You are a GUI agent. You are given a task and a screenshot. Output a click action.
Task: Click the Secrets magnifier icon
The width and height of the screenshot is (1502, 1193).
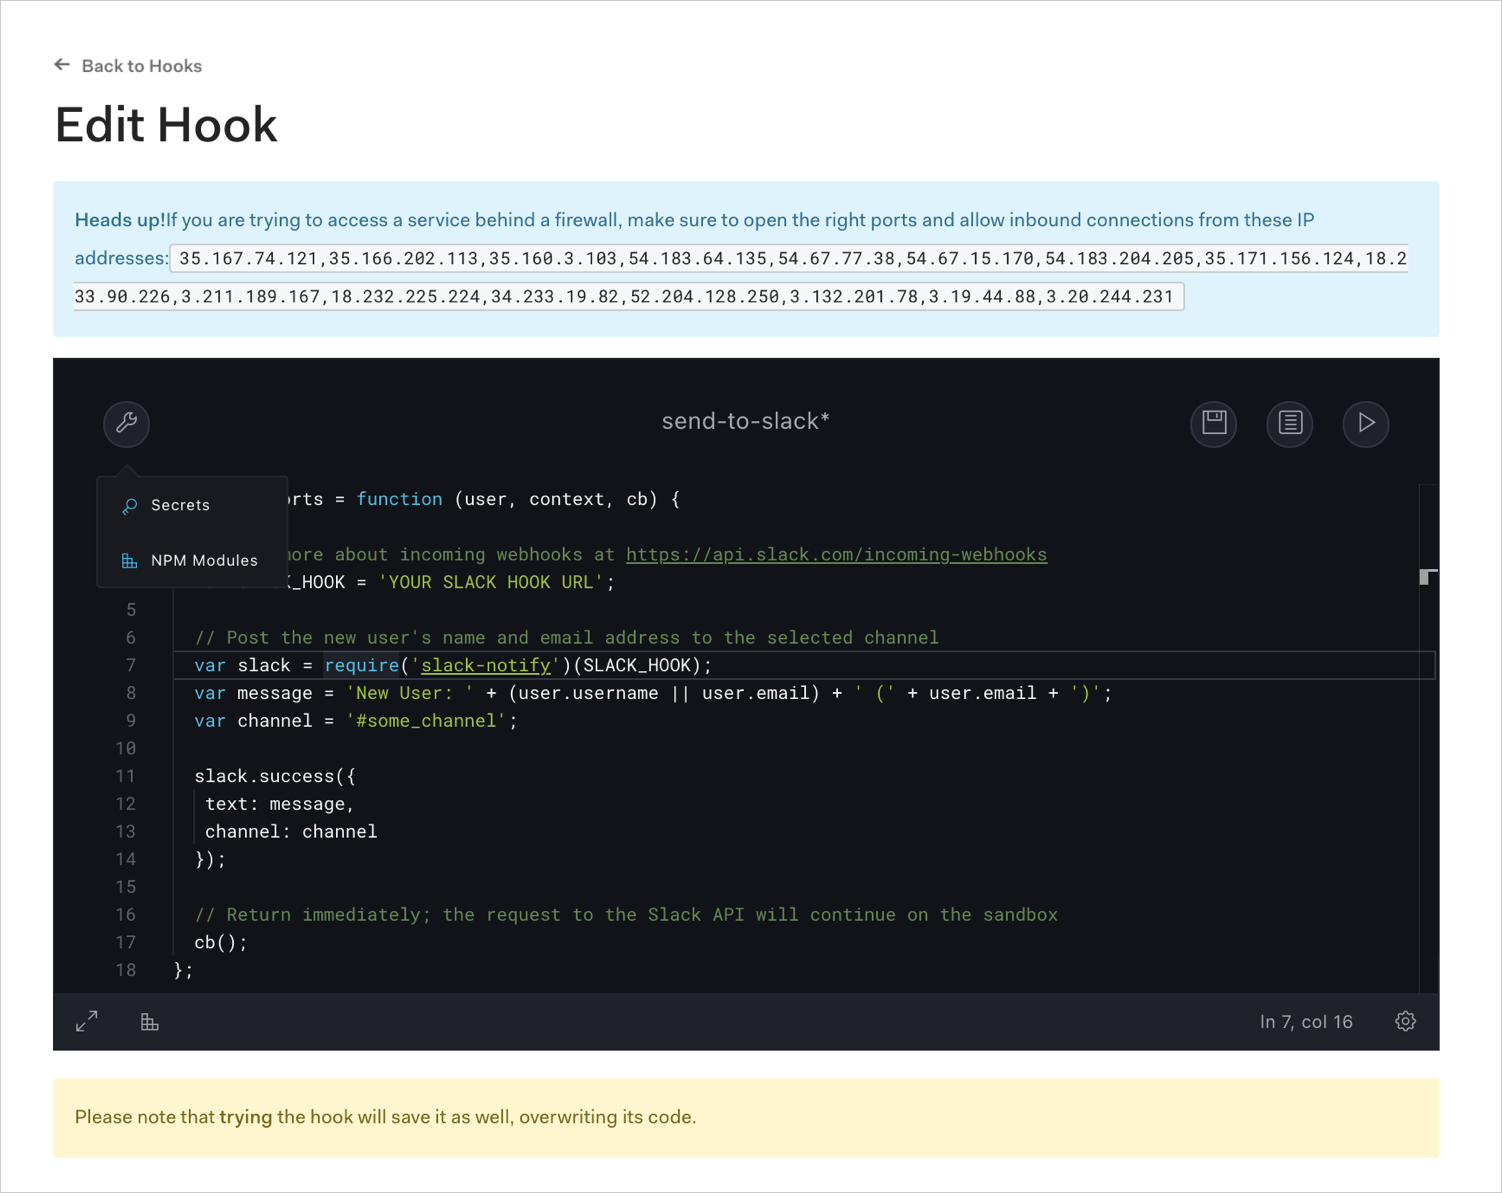pos(129,505)
